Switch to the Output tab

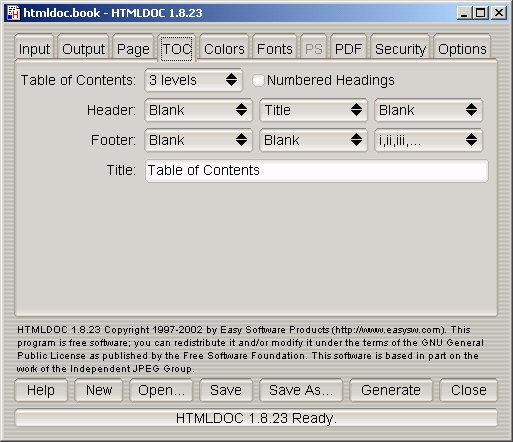tap(83, 48)
